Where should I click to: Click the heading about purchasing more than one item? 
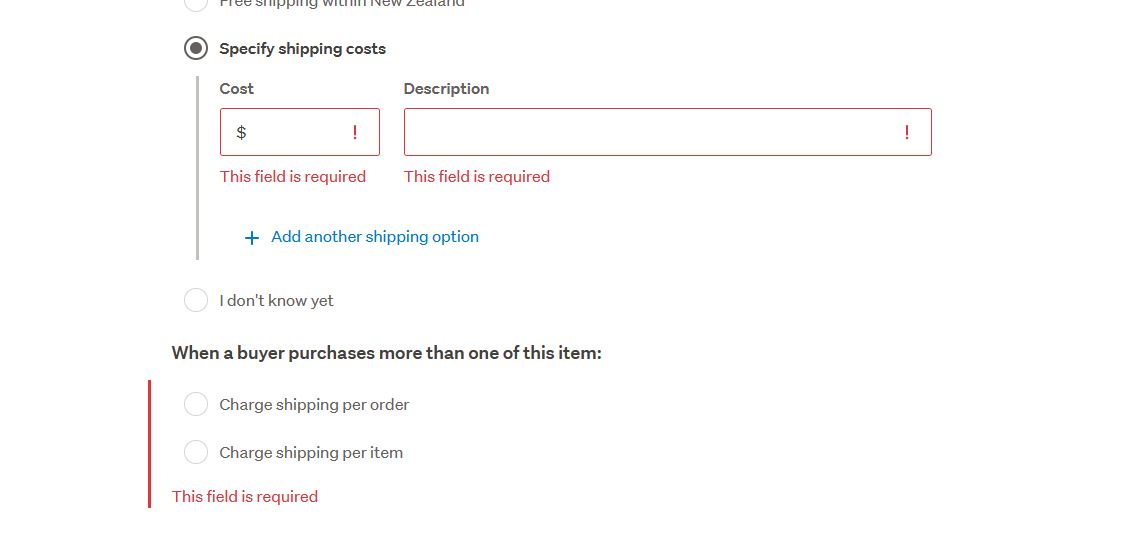[386, 352]
